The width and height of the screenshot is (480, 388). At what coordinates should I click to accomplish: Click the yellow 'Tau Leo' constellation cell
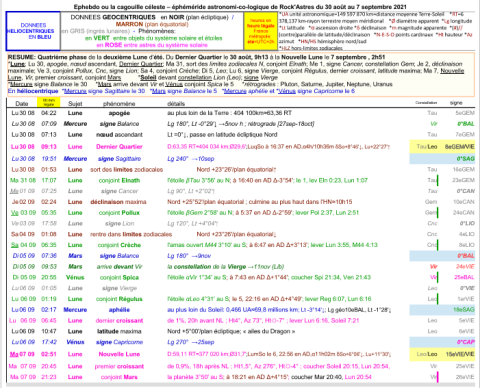click(x=427, y=147)
